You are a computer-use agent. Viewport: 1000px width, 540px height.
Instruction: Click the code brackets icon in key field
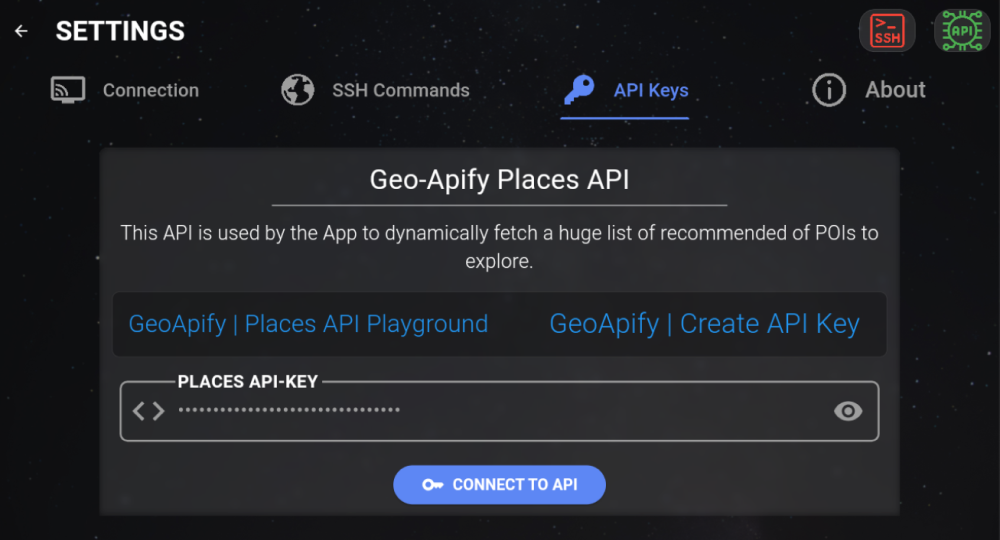(149, 411)
